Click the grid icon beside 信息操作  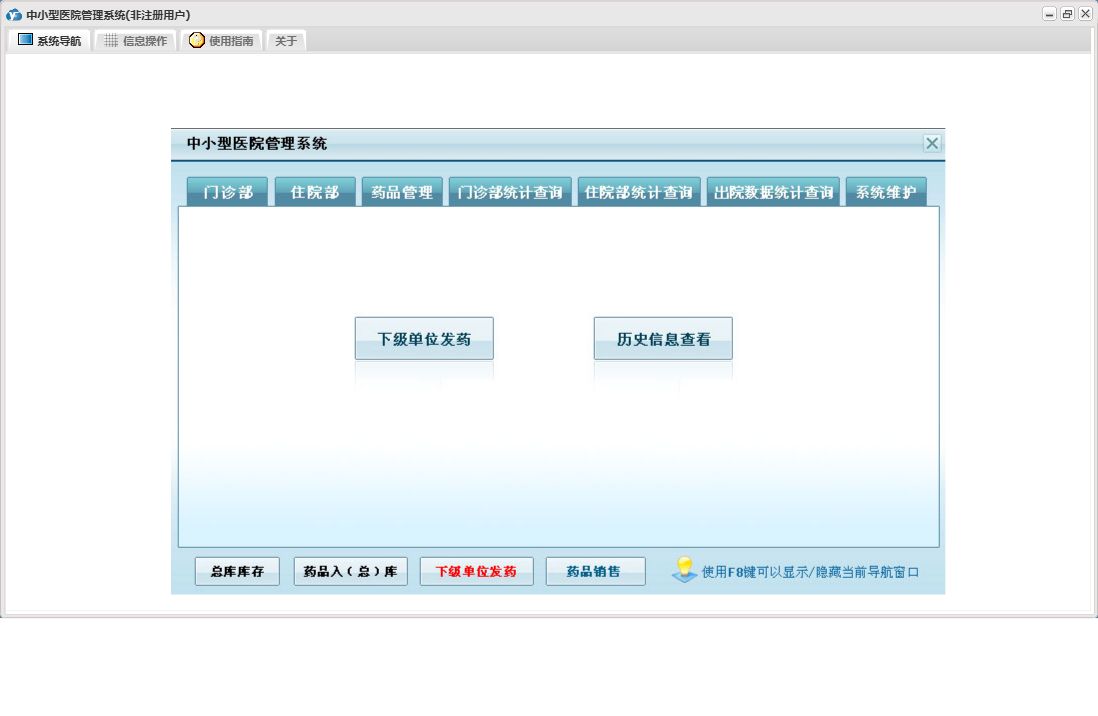pos(111,41)
